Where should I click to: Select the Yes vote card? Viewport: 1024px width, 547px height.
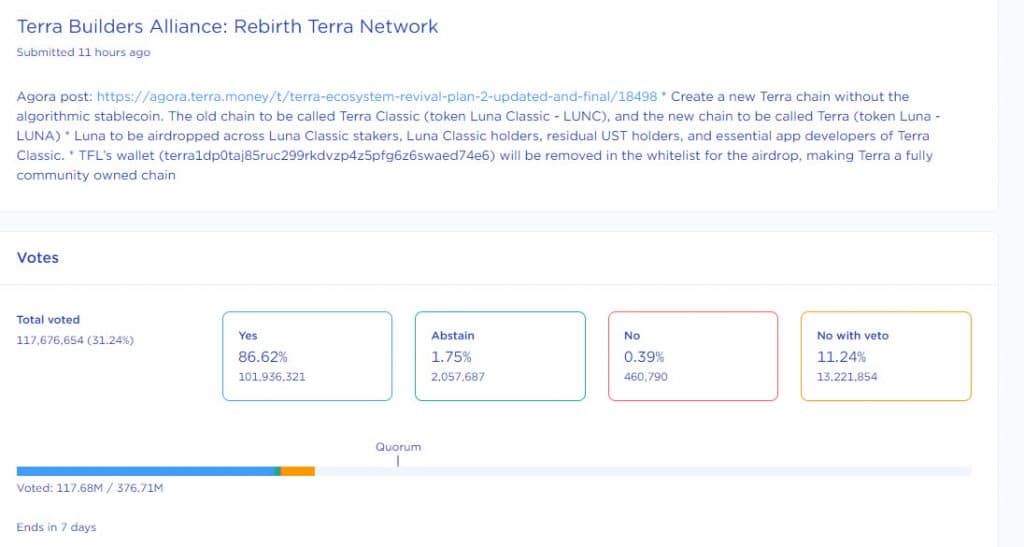307,356
